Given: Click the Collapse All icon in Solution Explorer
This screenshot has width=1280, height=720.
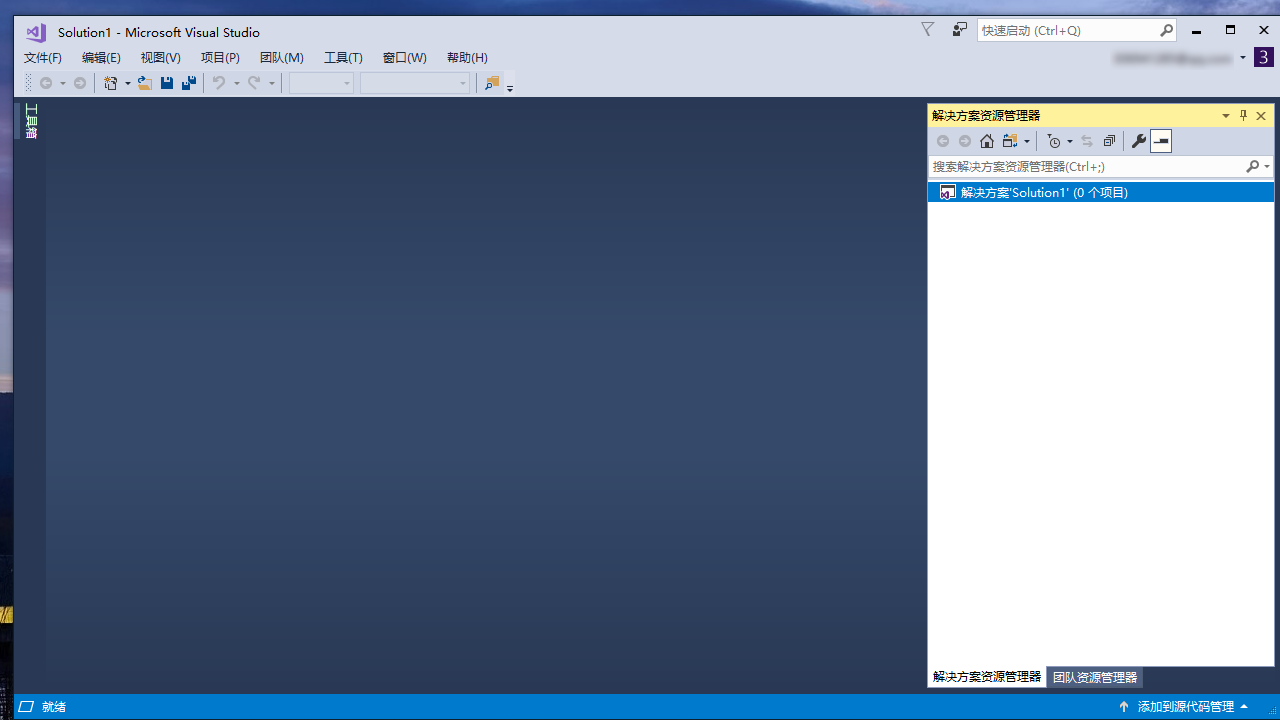Looking at the screenshot, I should (1109, 140).
